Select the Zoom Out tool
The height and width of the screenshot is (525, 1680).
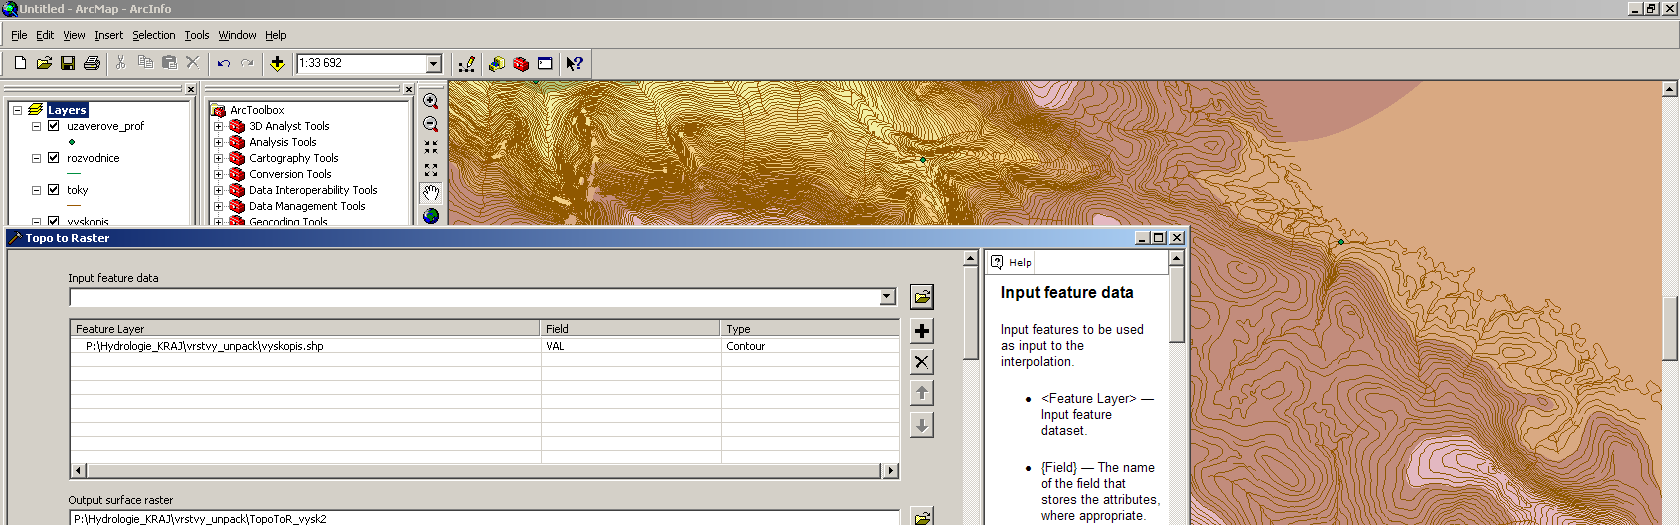[x=431, y=124]
